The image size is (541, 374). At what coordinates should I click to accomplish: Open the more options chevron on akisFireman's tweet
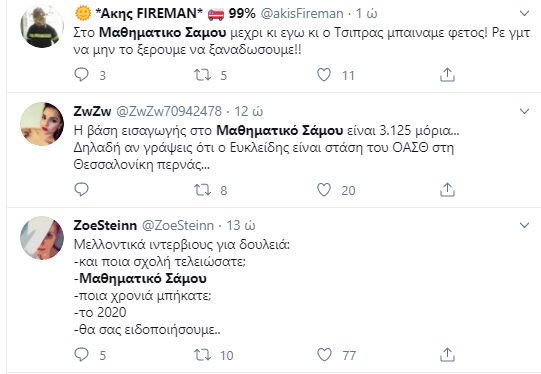[x=524, y=13]
